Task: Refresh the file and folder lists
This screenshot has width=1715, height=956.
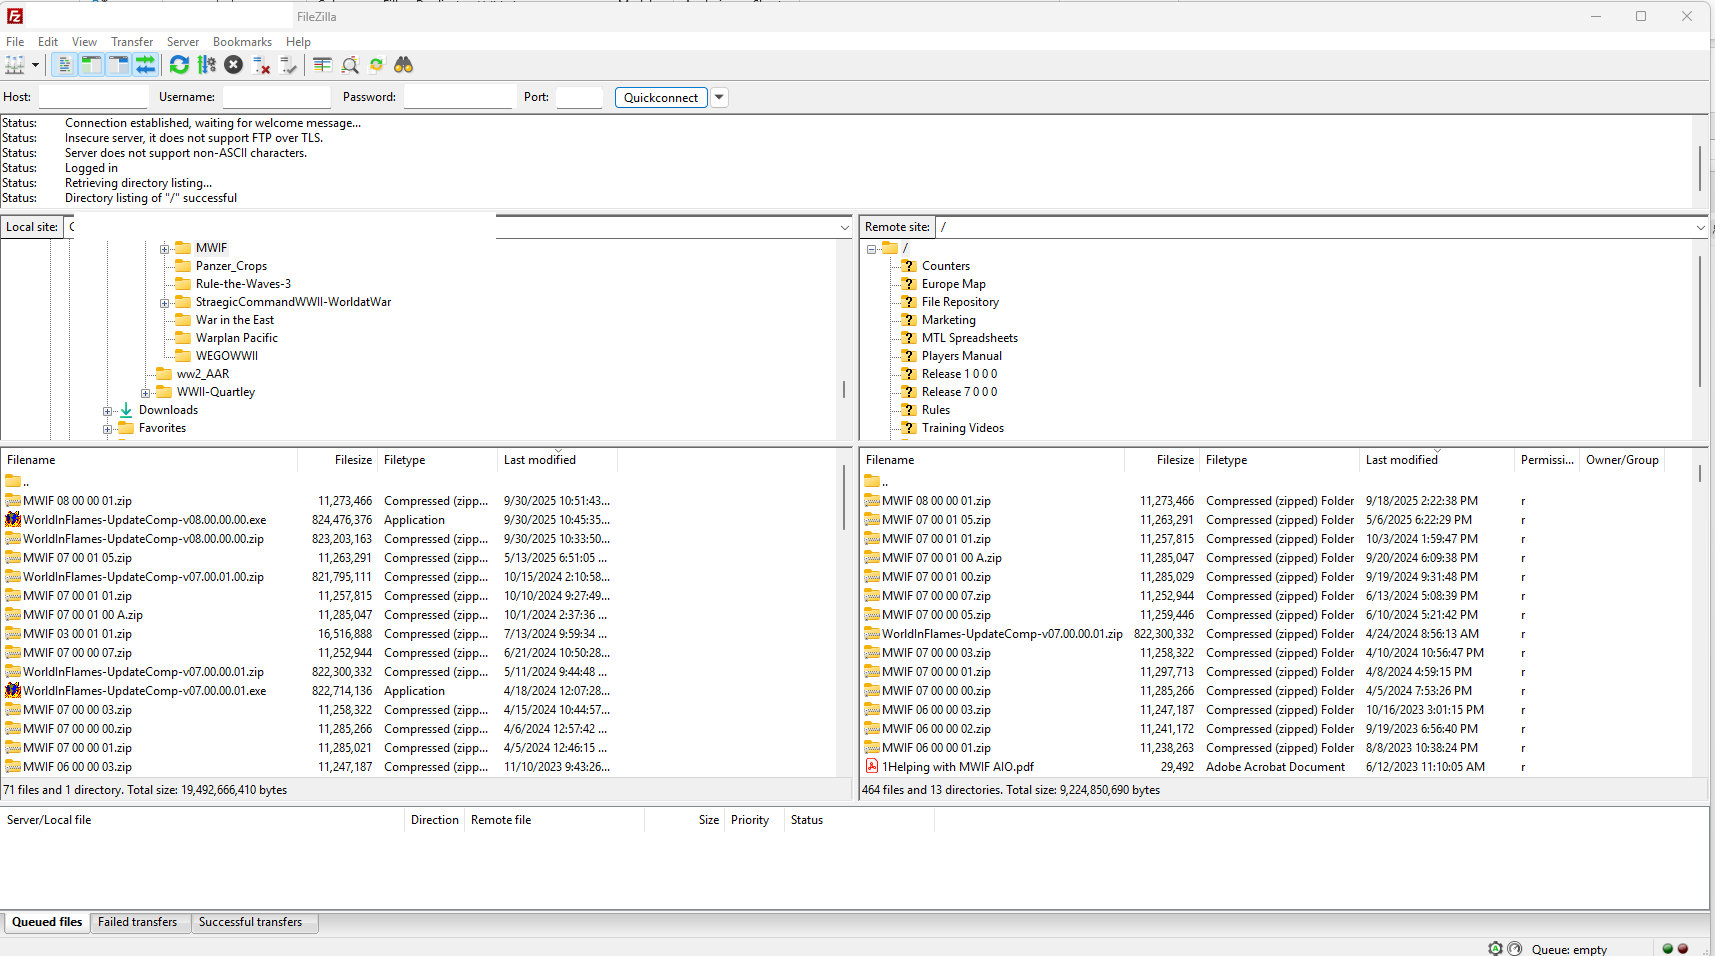Action: point(179,65)
